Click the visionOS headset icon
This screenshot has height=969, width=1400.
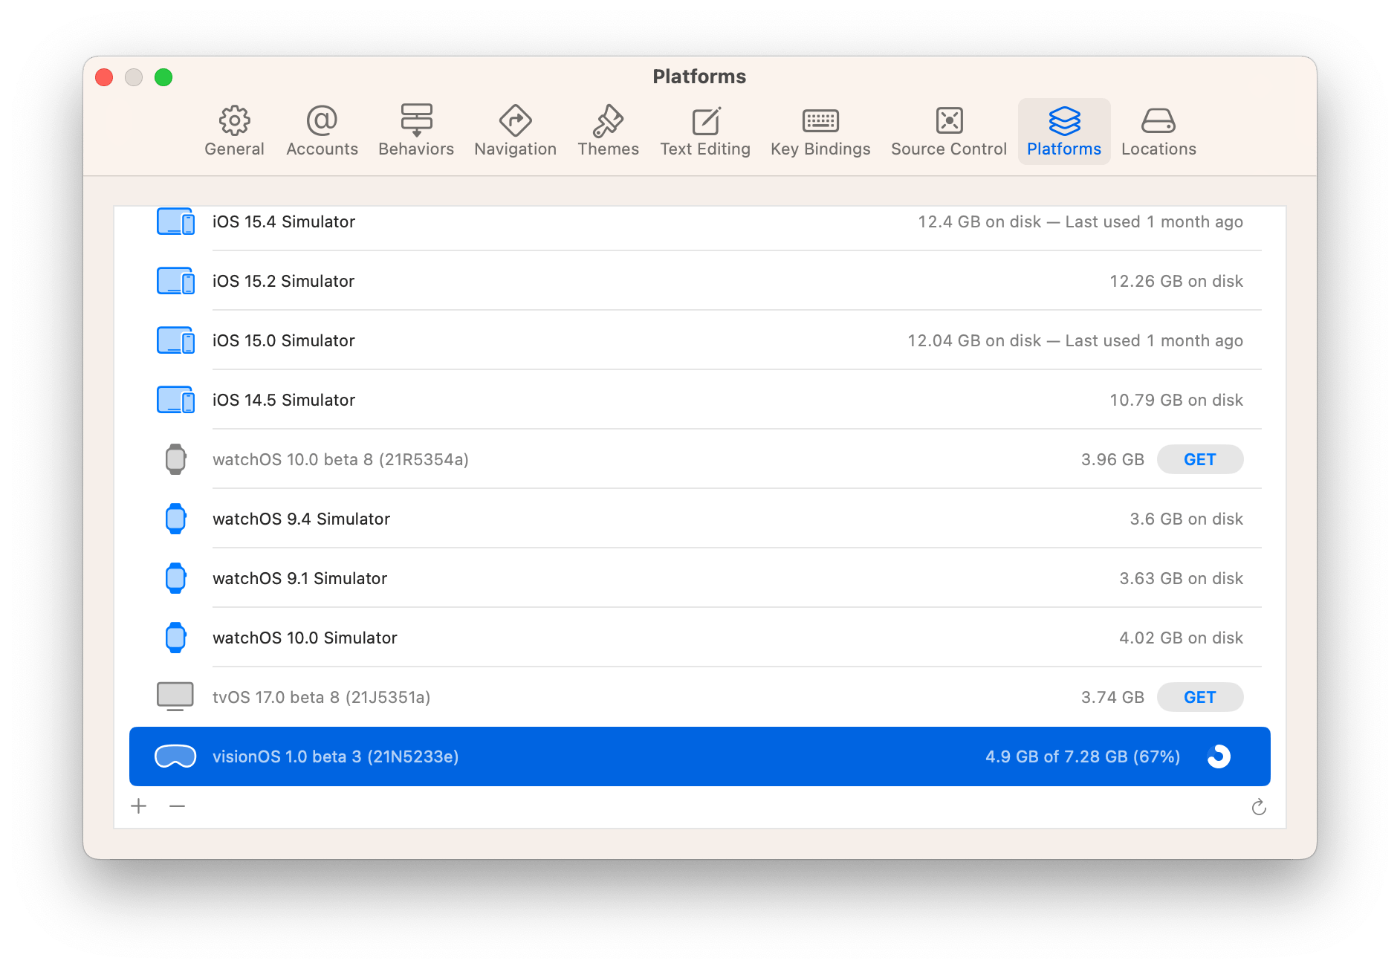click(175, 757)
